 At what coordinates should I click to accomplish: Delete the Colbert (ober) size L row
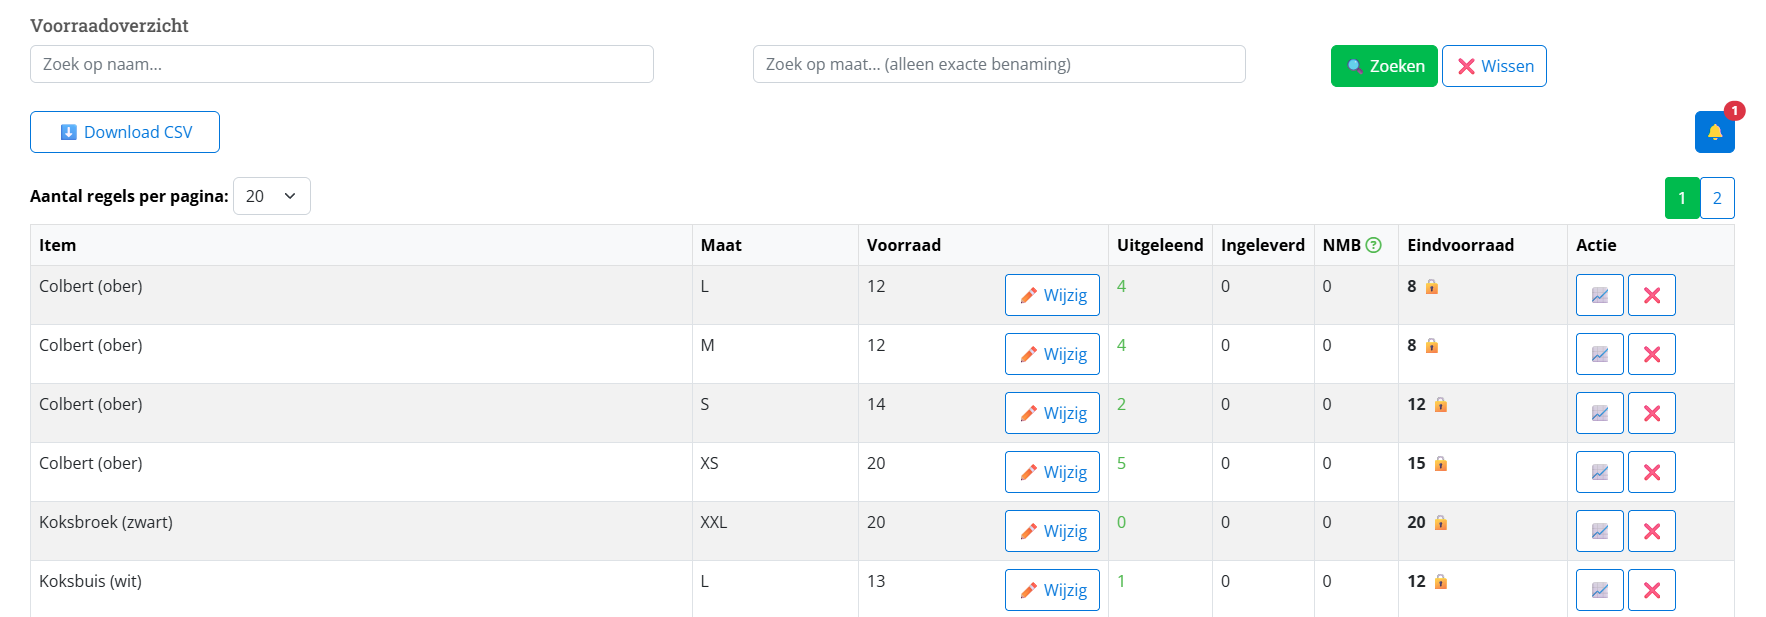1651,295
